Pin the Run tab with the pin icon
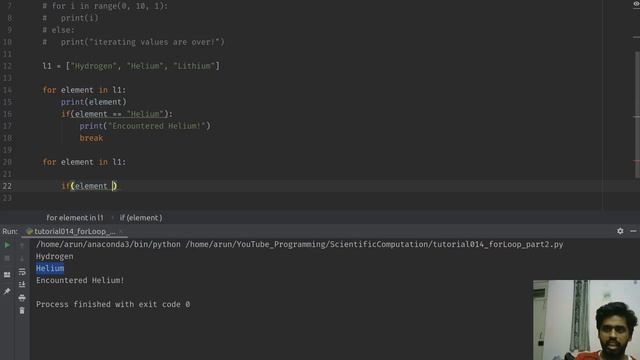The image size is (640, 360). click(x=7, y=291)
